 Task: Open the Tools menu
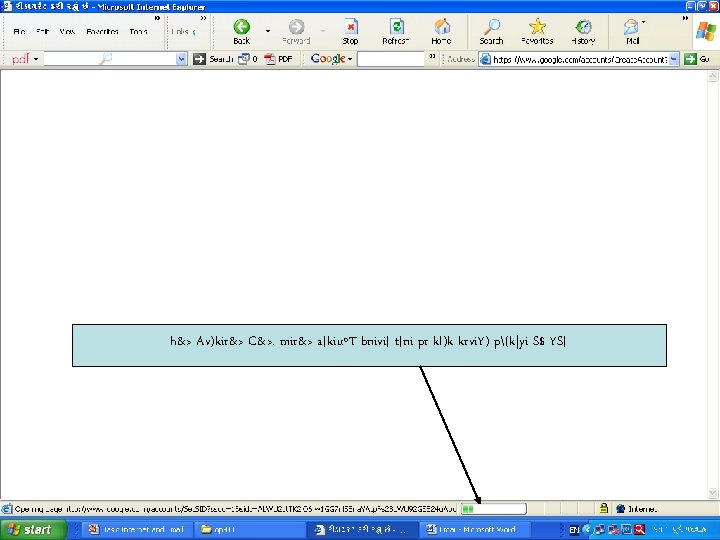point(138,31)
